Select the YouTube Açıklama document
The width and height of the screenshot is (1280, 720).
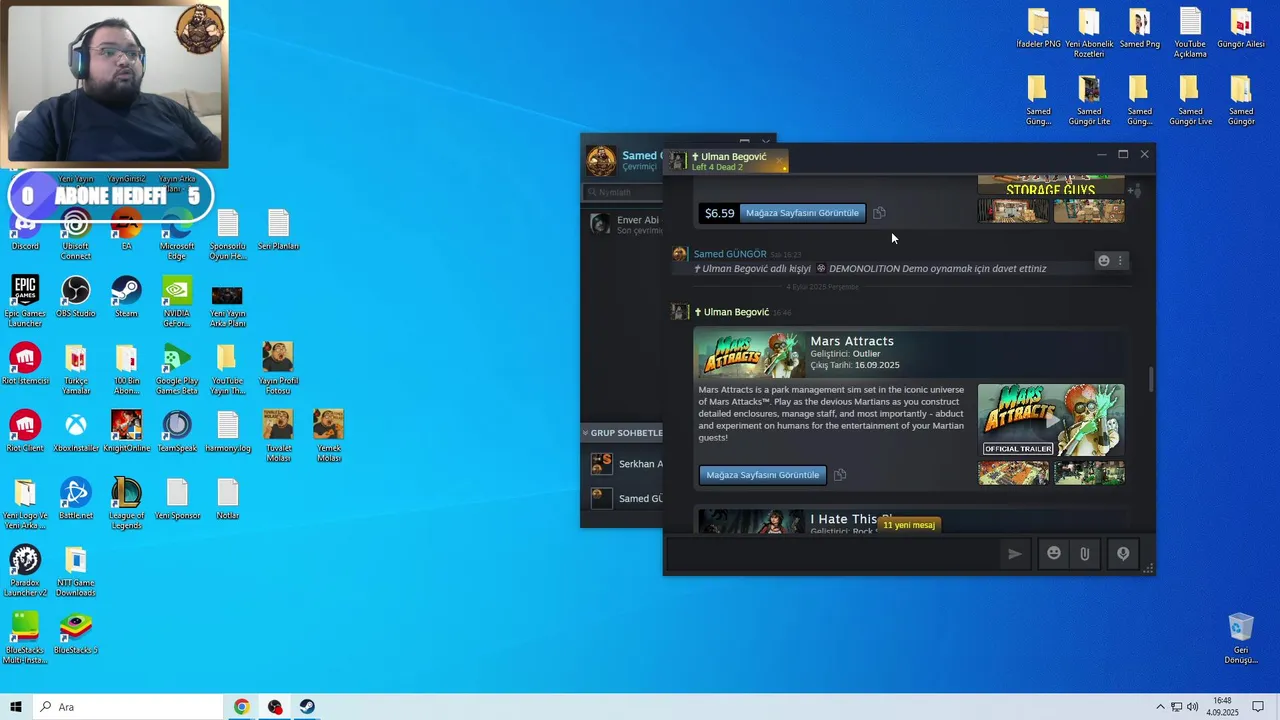[x=1190, y=34]
